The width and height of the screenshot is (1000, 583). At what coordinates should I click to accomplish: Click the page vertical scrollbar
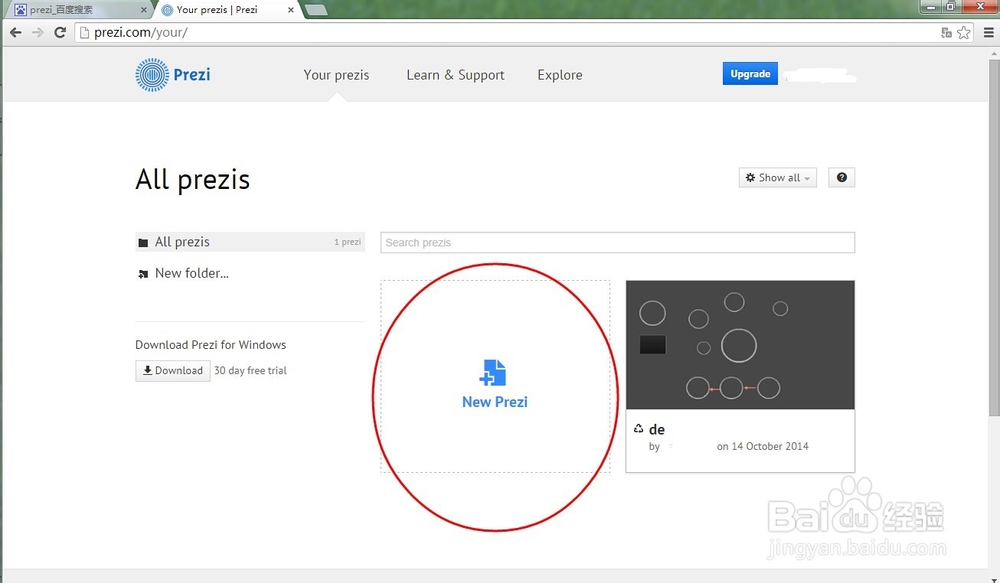point(994,237)
